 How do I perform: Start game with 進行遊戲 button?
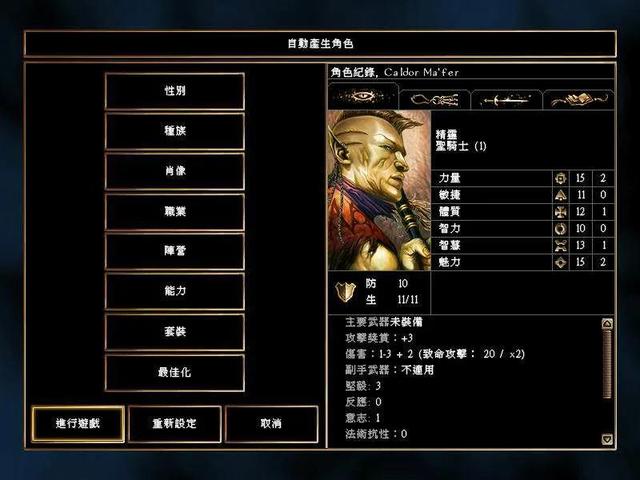coord(78,424)
